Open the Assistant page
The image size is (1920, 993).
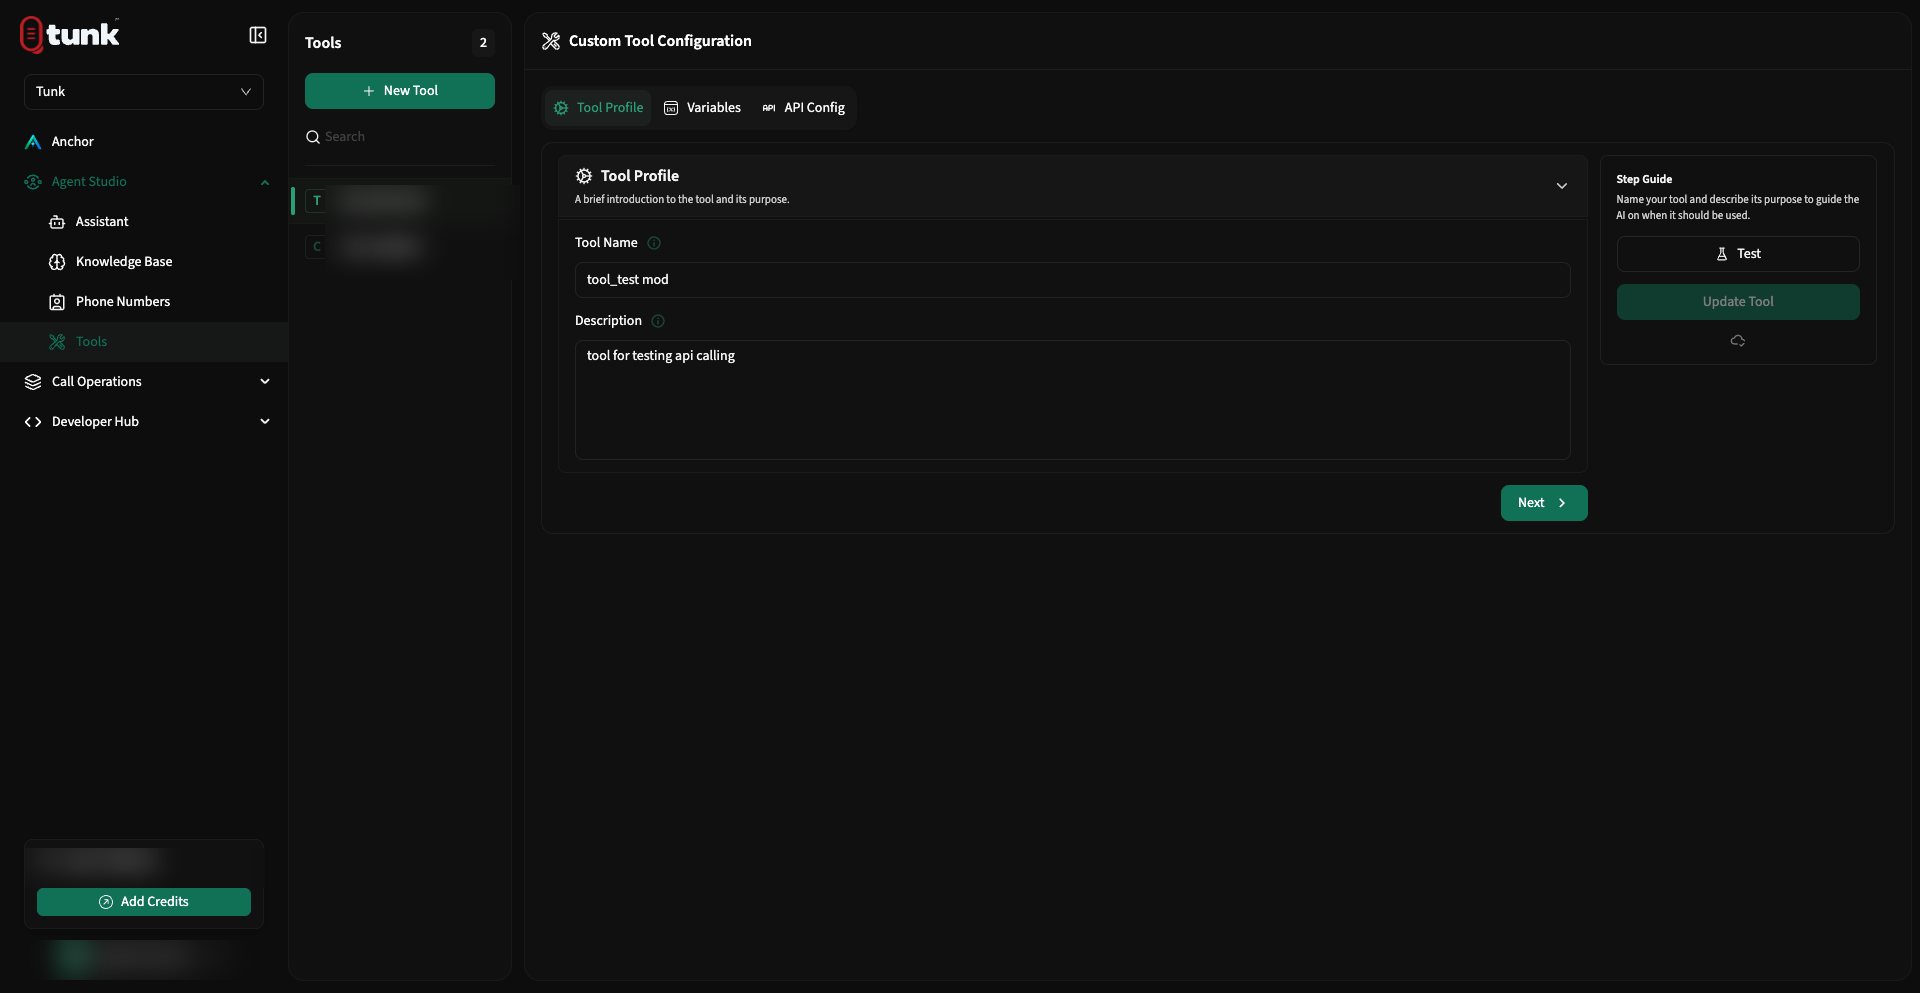pos(144,222)
